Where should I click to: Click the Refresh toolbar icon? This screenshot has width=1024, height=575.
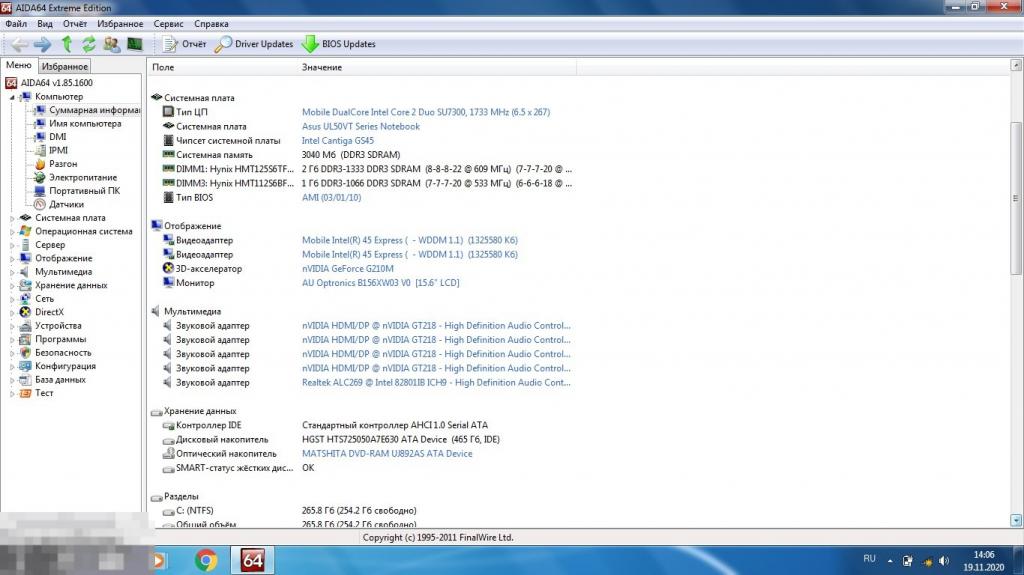[89, 44]
